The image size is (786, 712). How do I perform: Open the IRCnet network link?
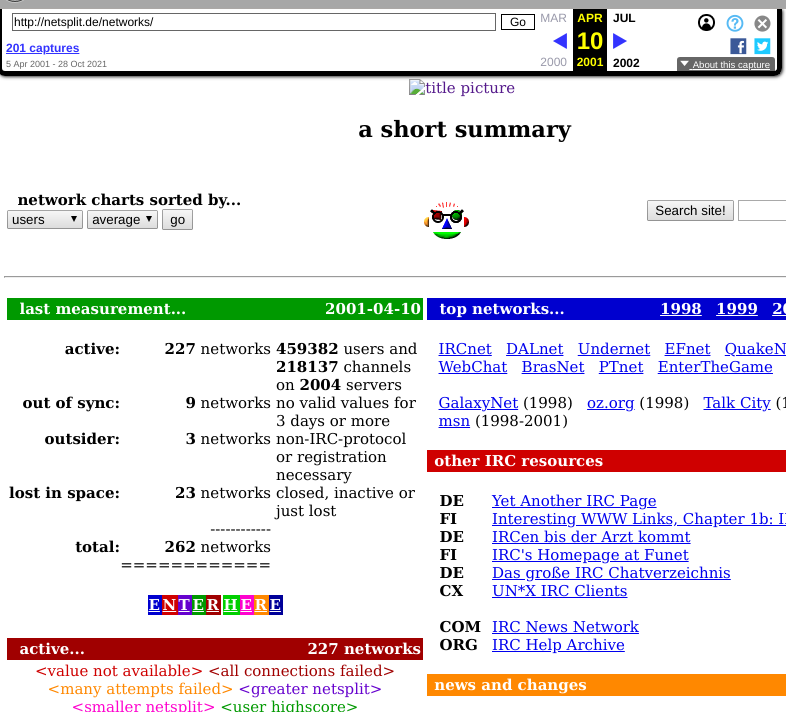(465, 349)
